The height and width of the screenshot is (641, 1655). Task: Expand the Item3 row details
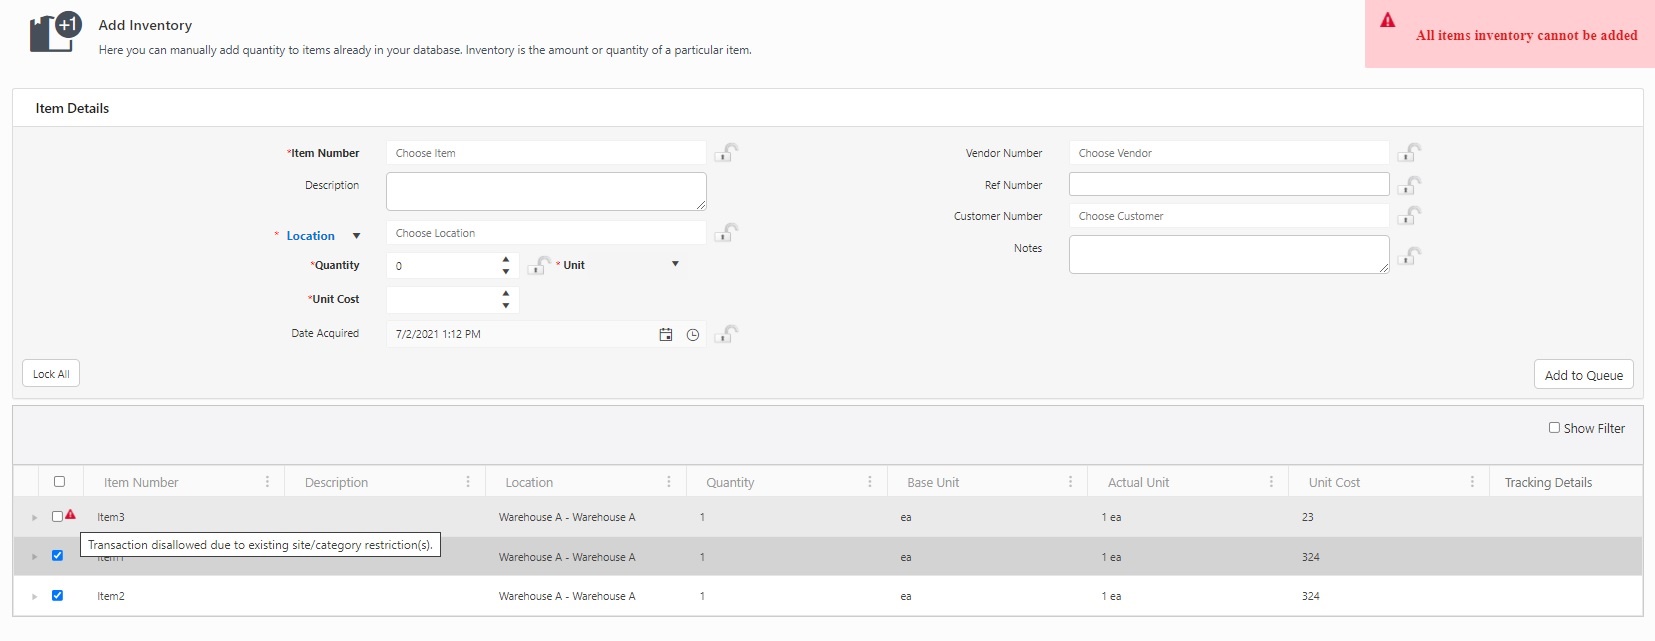pyautogui.click(x=34, y=518)
